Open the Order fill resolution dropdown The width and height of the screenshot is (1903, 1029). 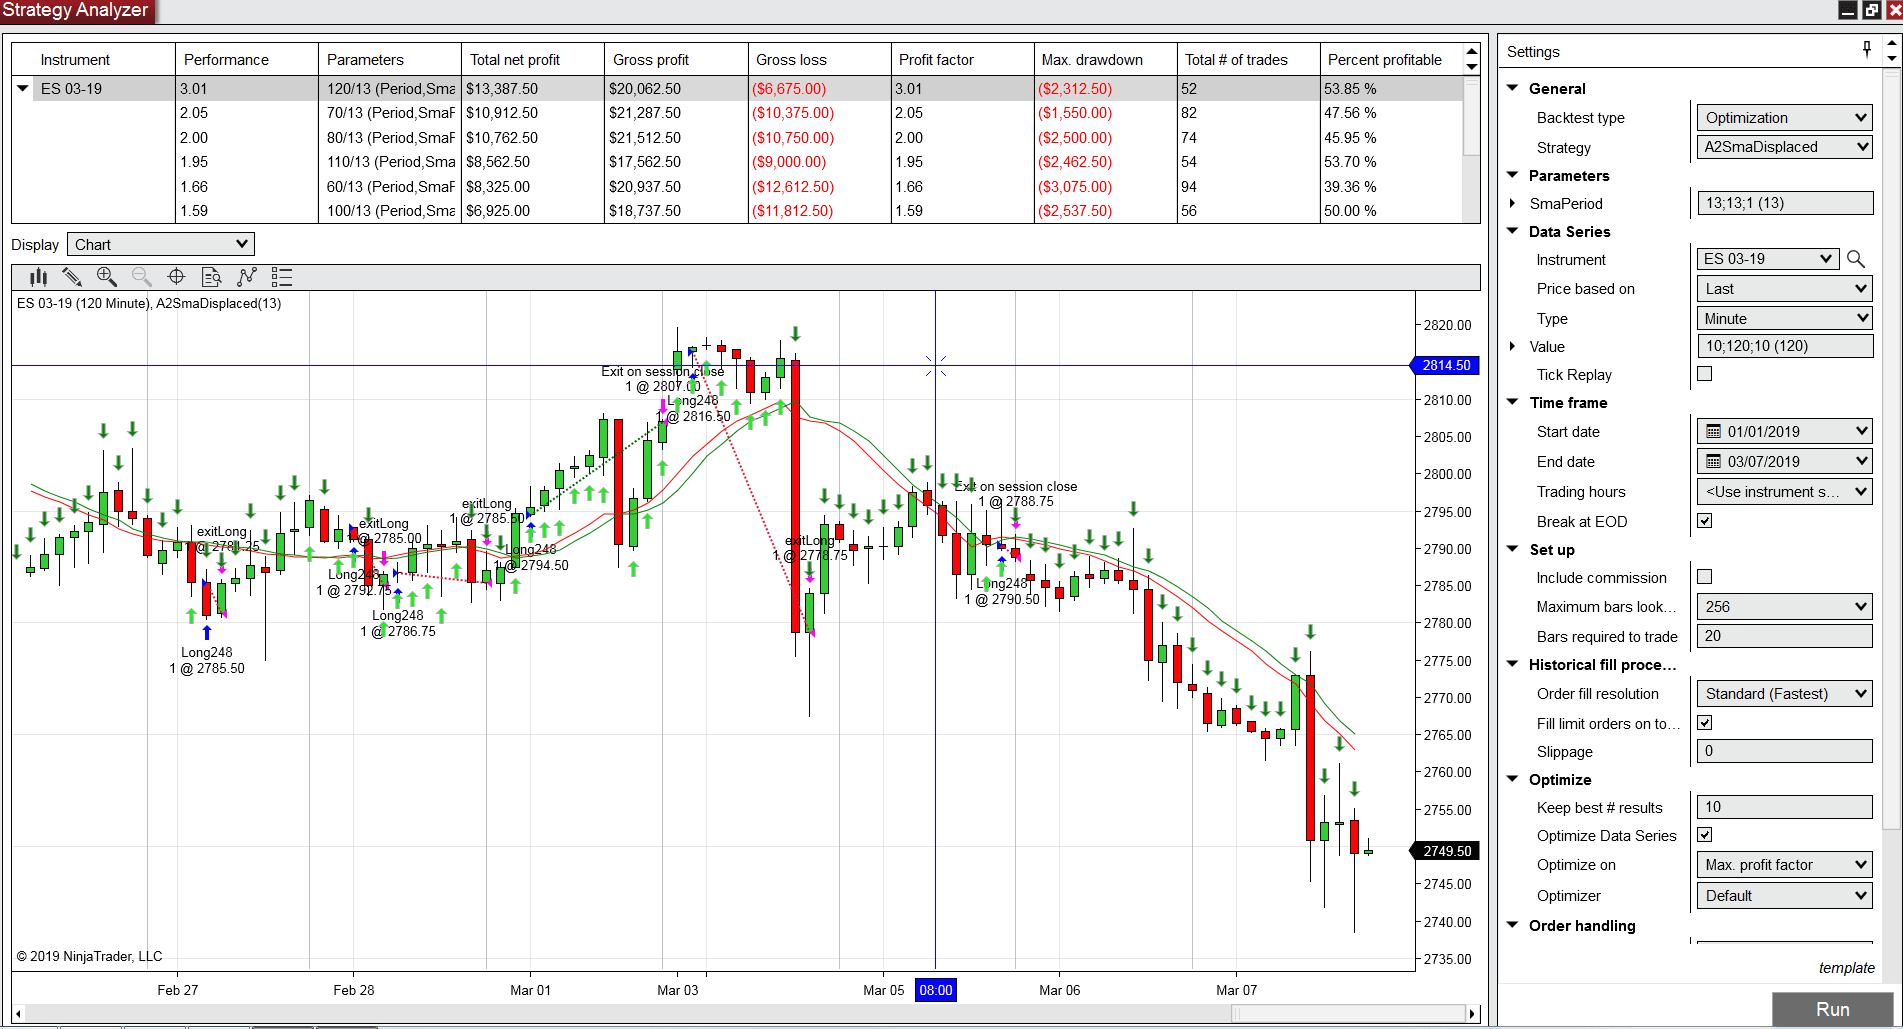click(1785, 694)
